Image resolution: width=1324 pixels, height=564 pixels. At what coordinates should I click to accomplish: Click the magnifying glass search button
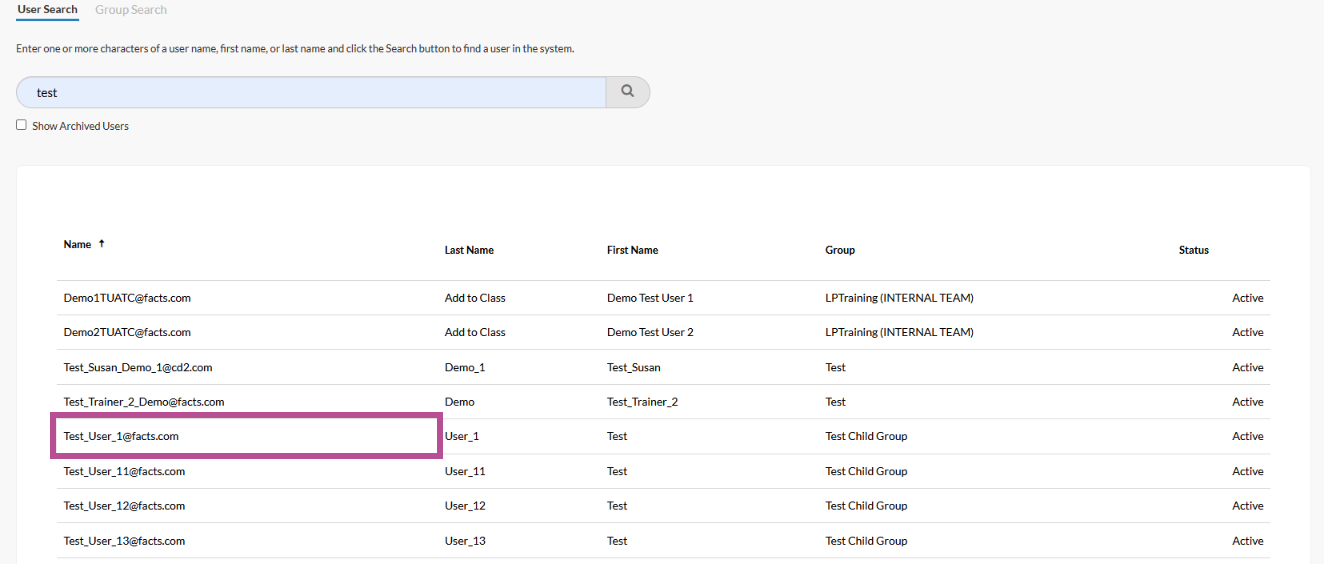(x=628, y=91)
